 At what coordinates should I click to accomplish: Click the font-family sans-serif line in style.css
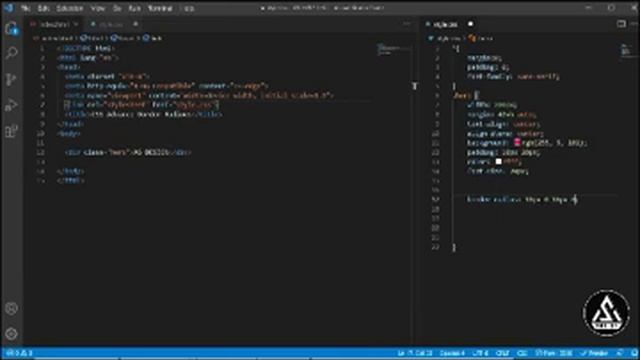pyautogui.click(x=513, y=76)
